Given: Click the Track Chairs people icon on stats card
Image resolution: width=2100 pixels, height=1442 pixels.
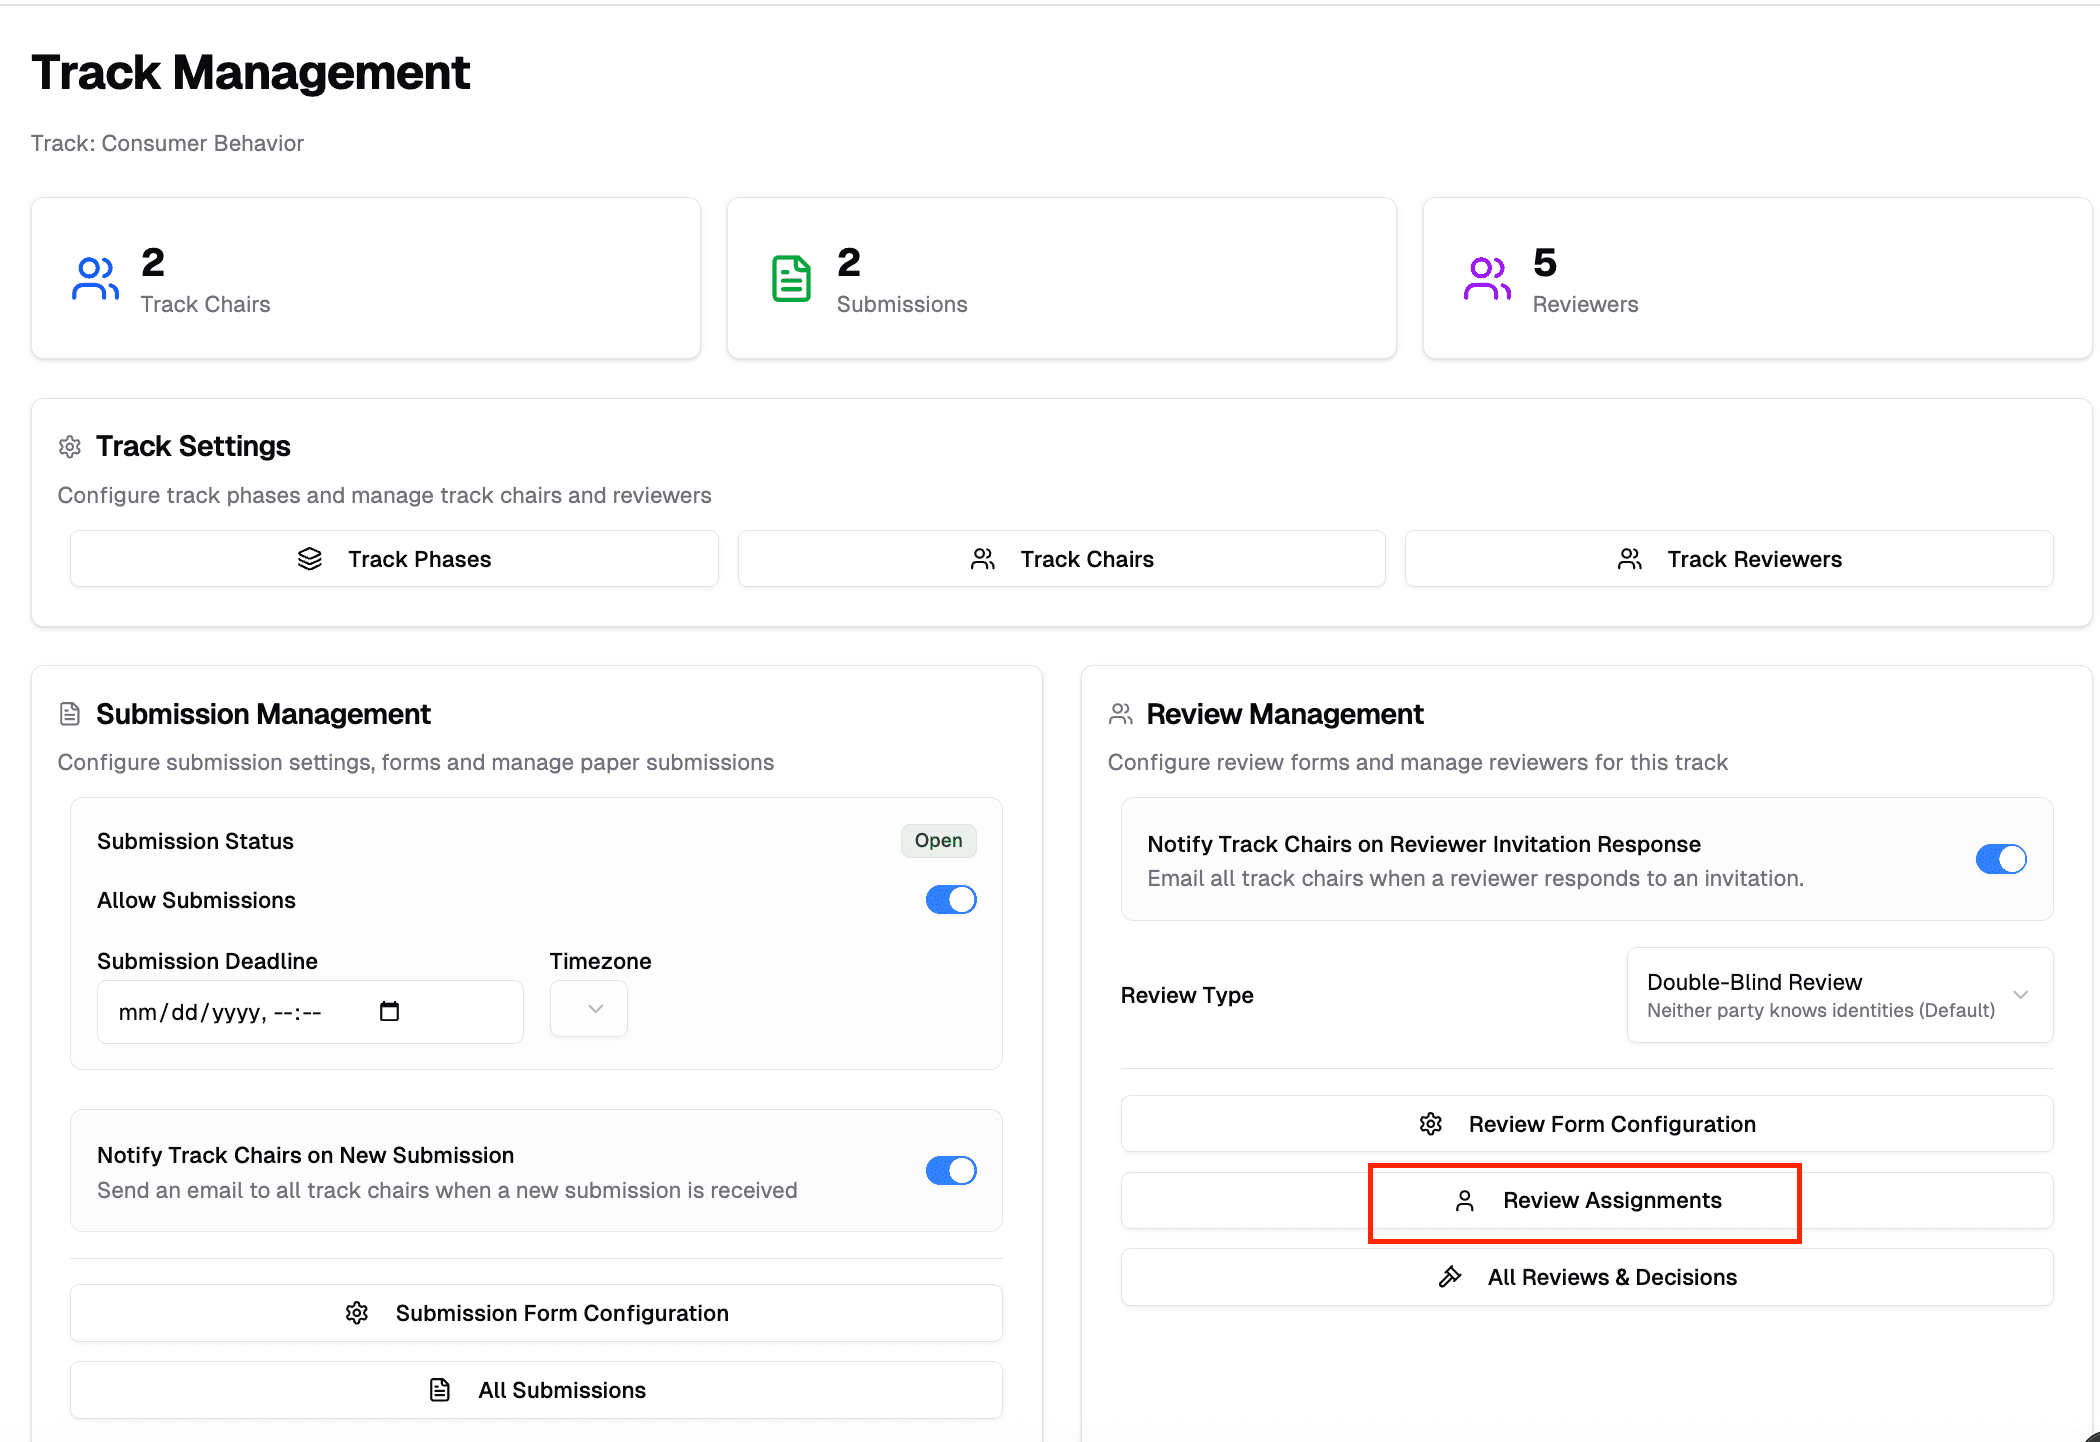Looking at the screenshot, I should tap(95, 279).
